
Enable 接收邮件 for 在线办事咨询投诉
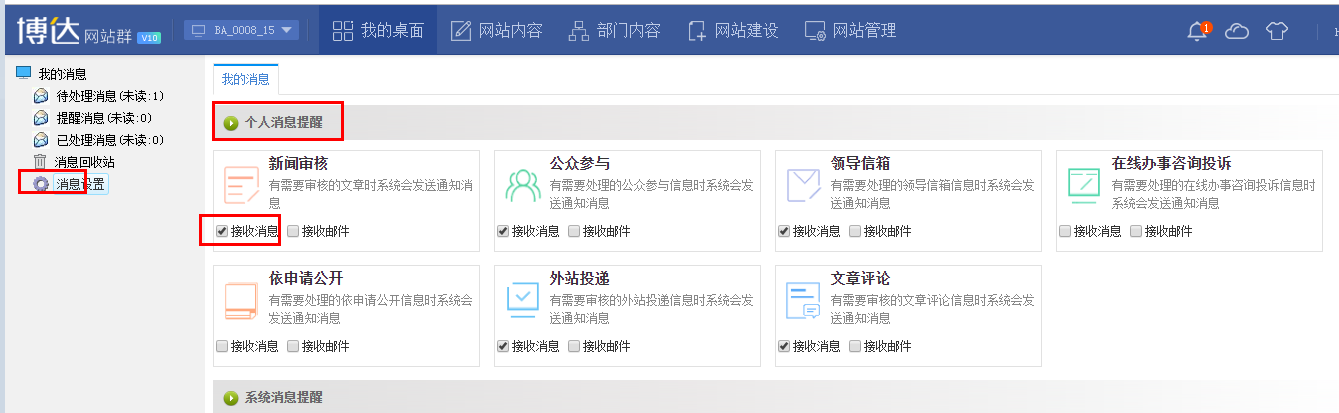pyautogui.click(x=1136, y=231)
